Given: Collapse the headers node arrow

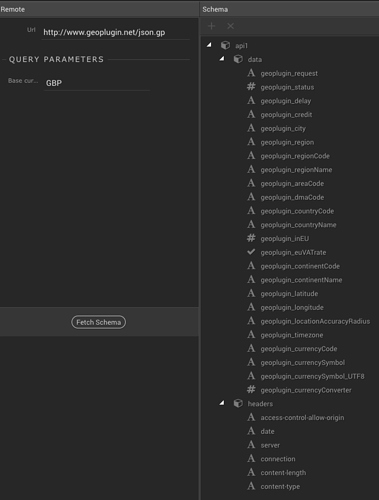Looking at the screenshot, I should (222, 403).
